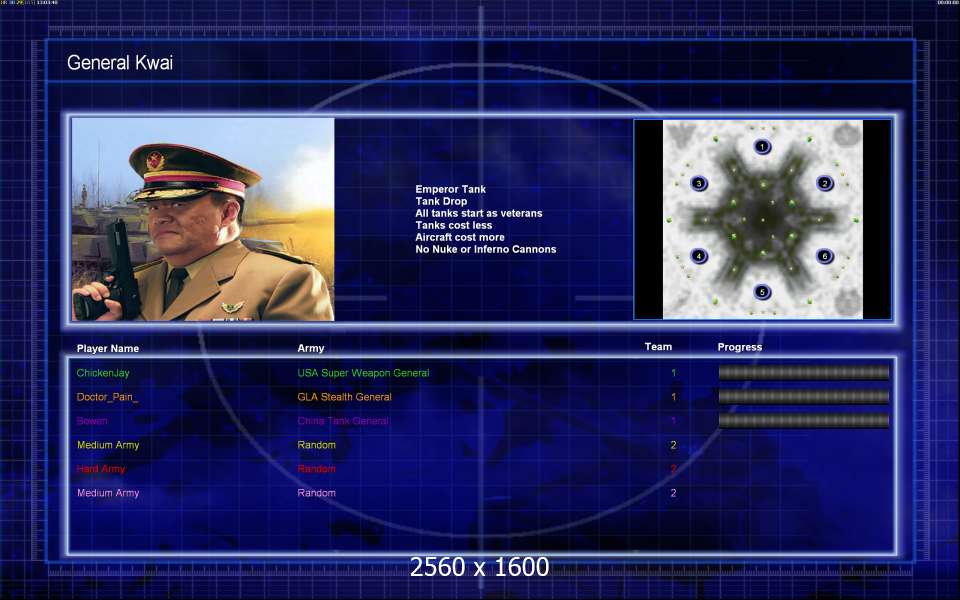Click 'All tanks start as veterans' text

479,213
